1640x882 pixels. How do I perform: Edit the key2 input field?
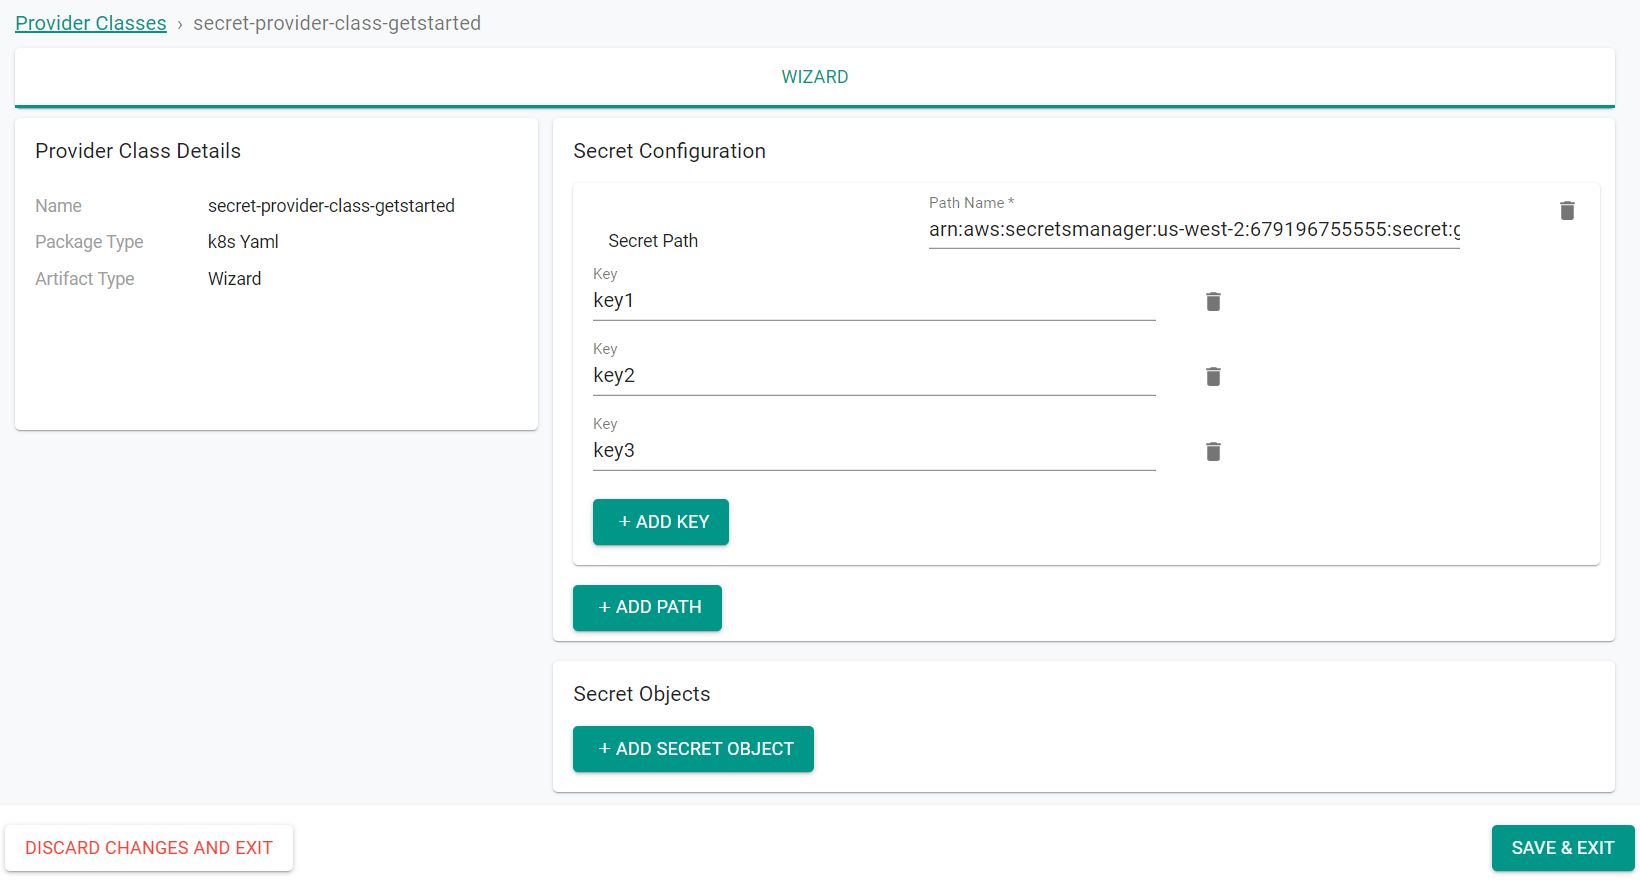click(x=874, y=376)
